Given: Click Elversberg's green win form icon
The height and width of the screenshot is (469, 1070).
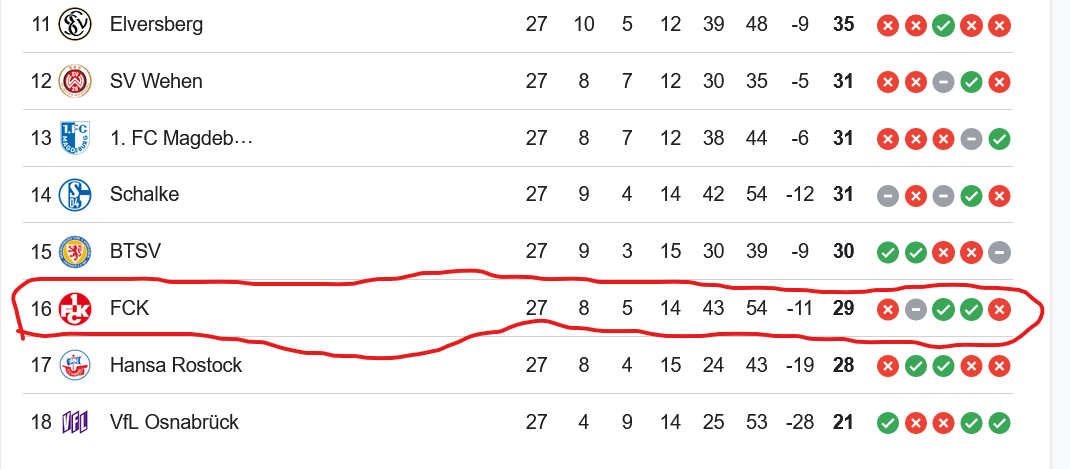Looking at the screenshot, I should point(943,26).
